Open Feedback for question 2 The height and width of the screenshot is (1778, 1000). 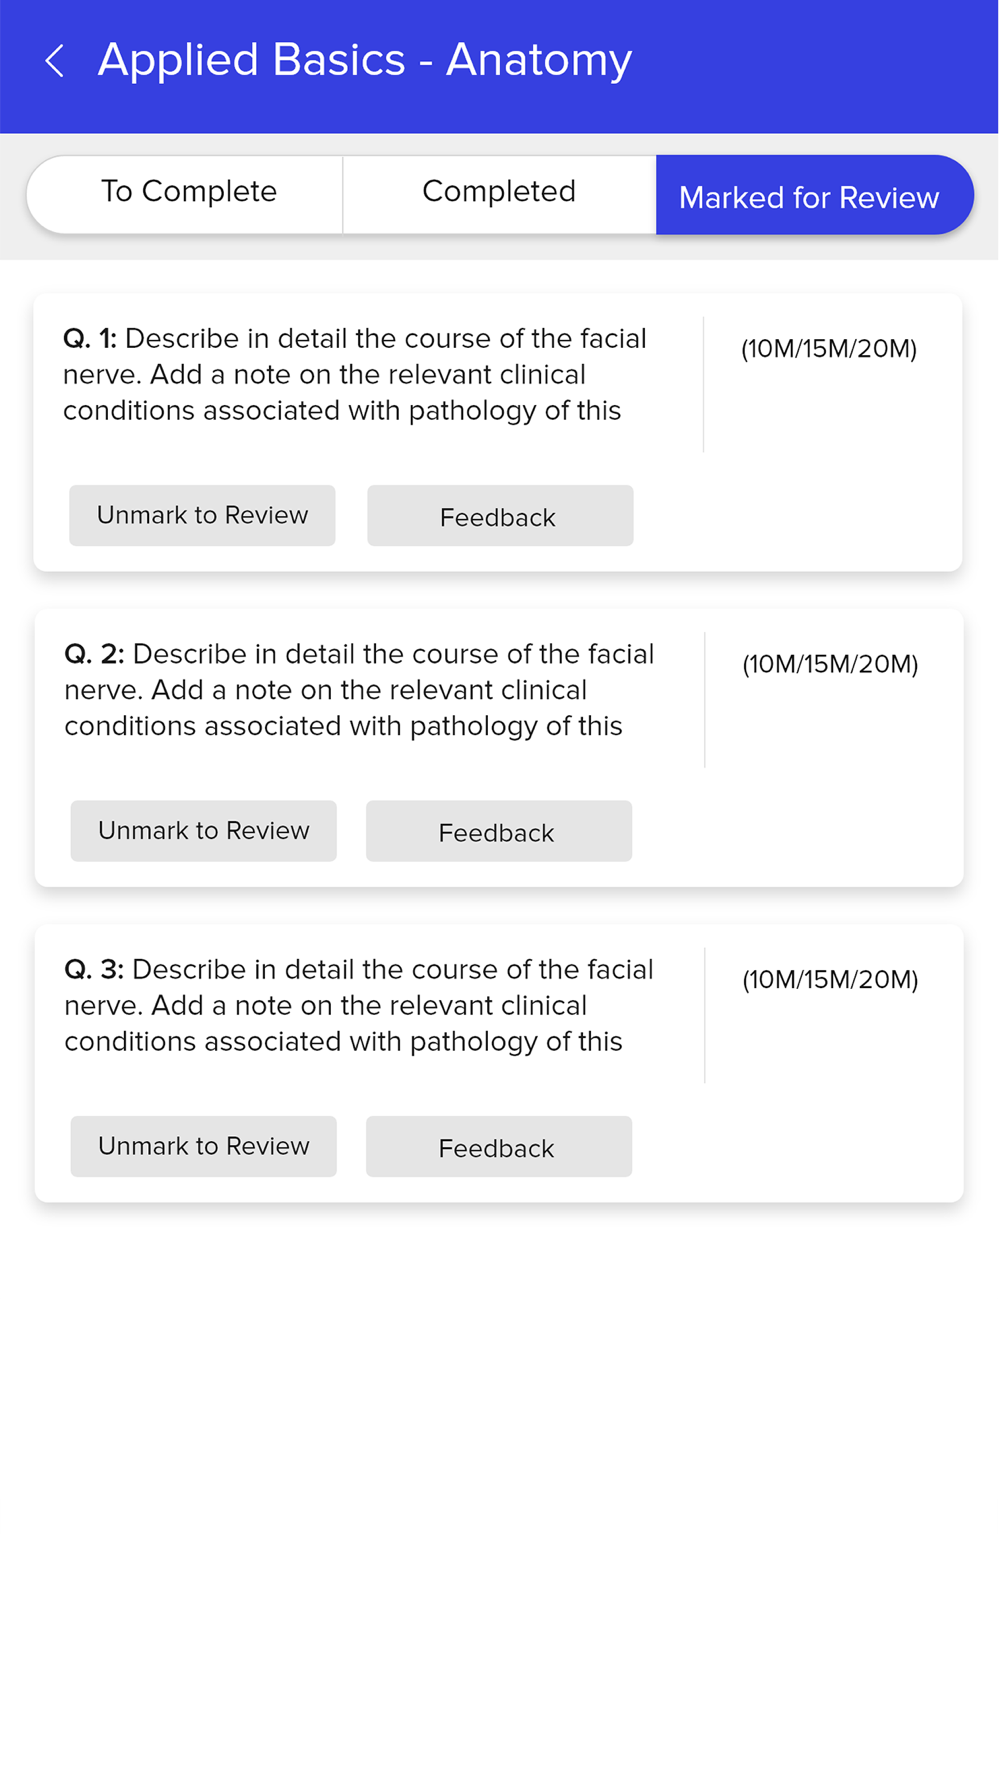click(x=499, y=830)
